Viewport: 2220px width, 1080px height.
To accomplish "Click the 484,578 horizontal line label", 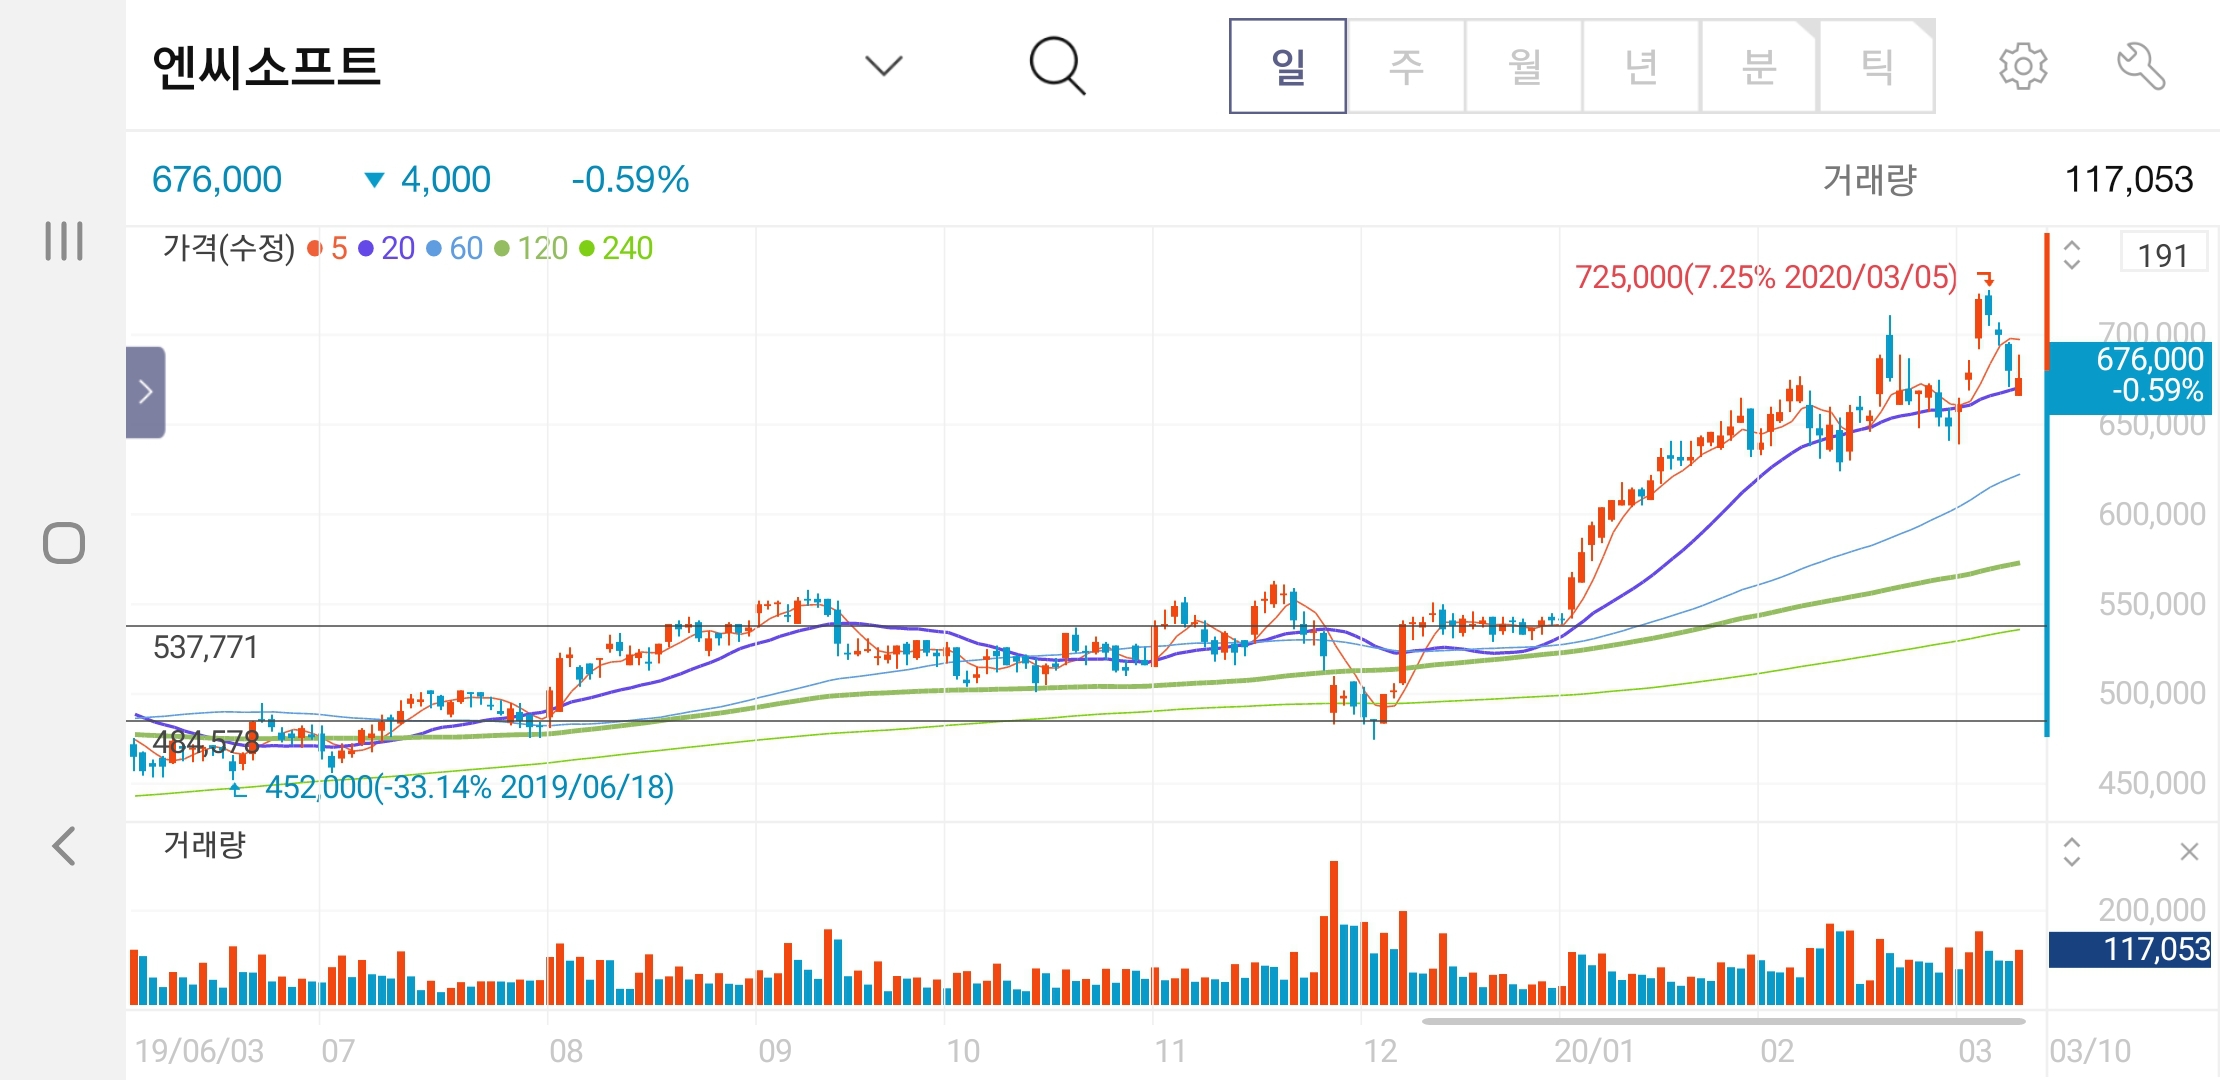I will coord(205,741).
